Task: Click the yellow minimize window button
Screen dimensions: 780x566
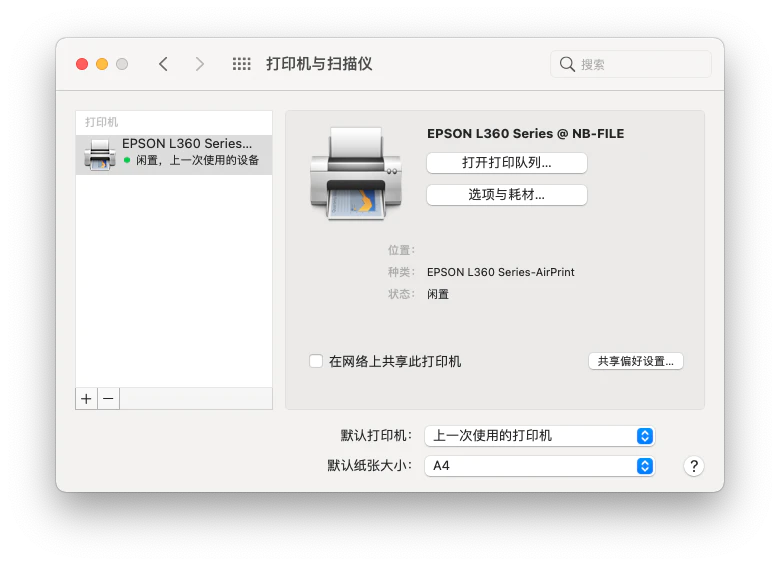Action: pyautogui.click(x=102, y=64)
